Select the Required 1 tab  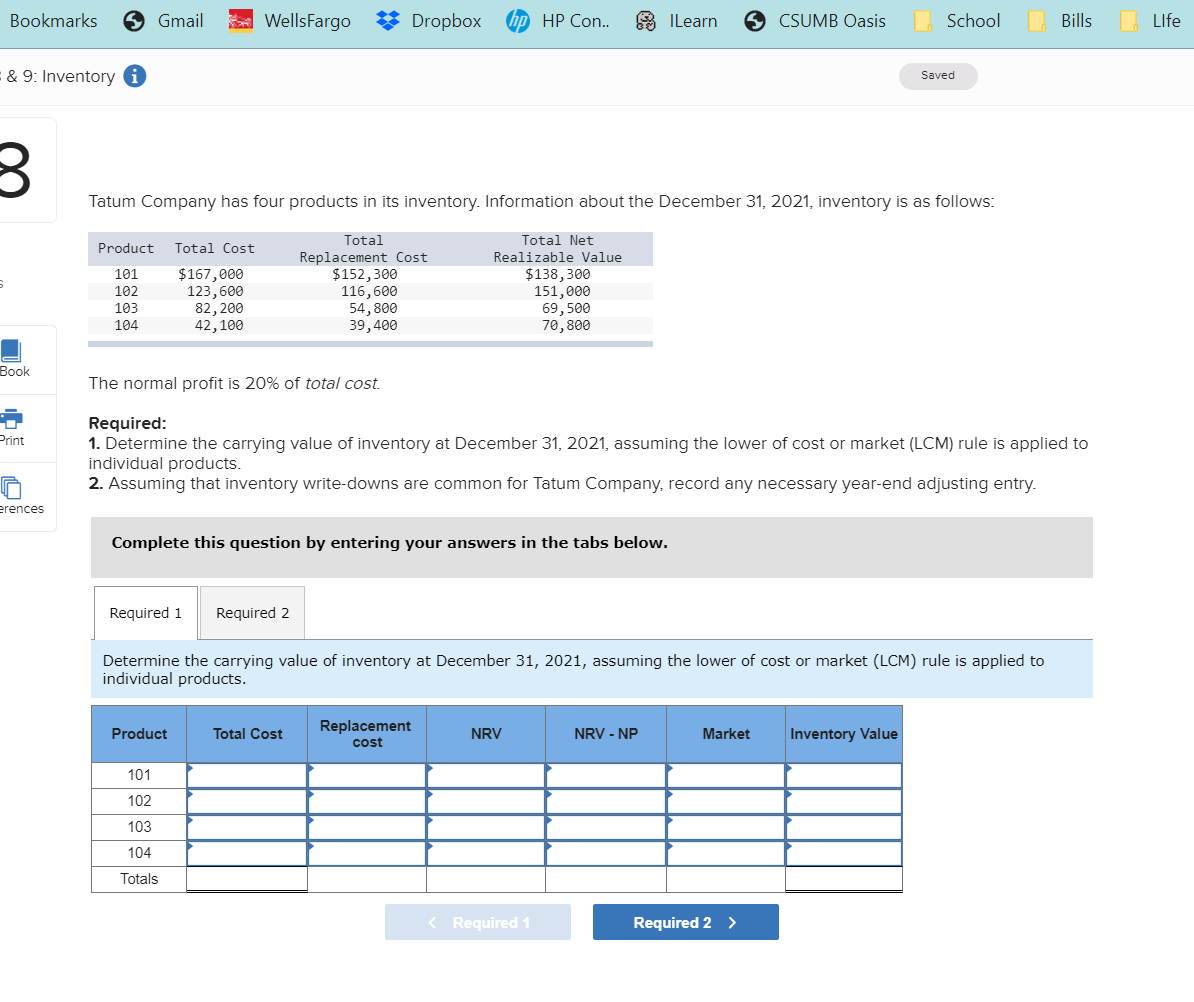(x=145, y=612)
